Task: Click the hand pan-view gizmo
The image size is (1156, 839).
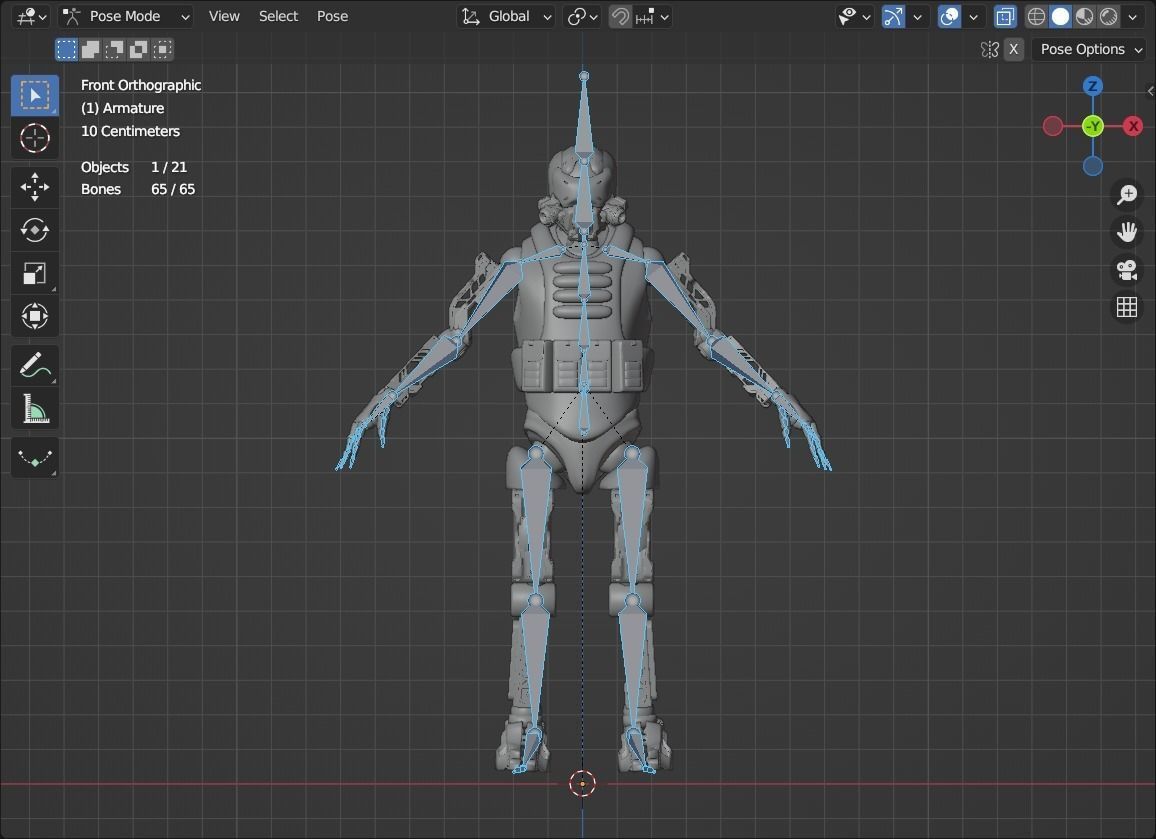Action: tap(1127, 232)
